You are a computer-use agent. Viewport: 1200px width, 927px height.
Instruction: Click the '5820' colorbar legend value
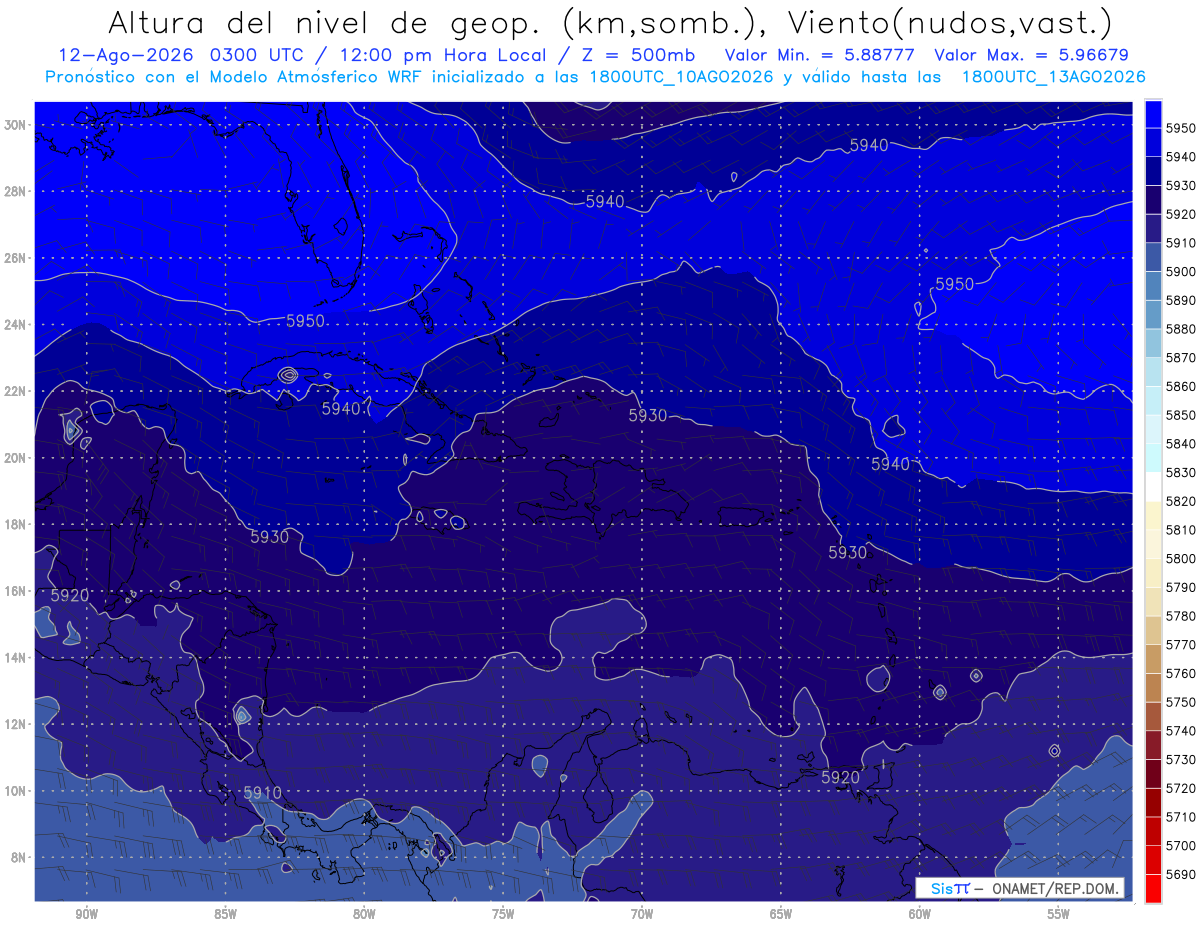tap(1181, 501)
